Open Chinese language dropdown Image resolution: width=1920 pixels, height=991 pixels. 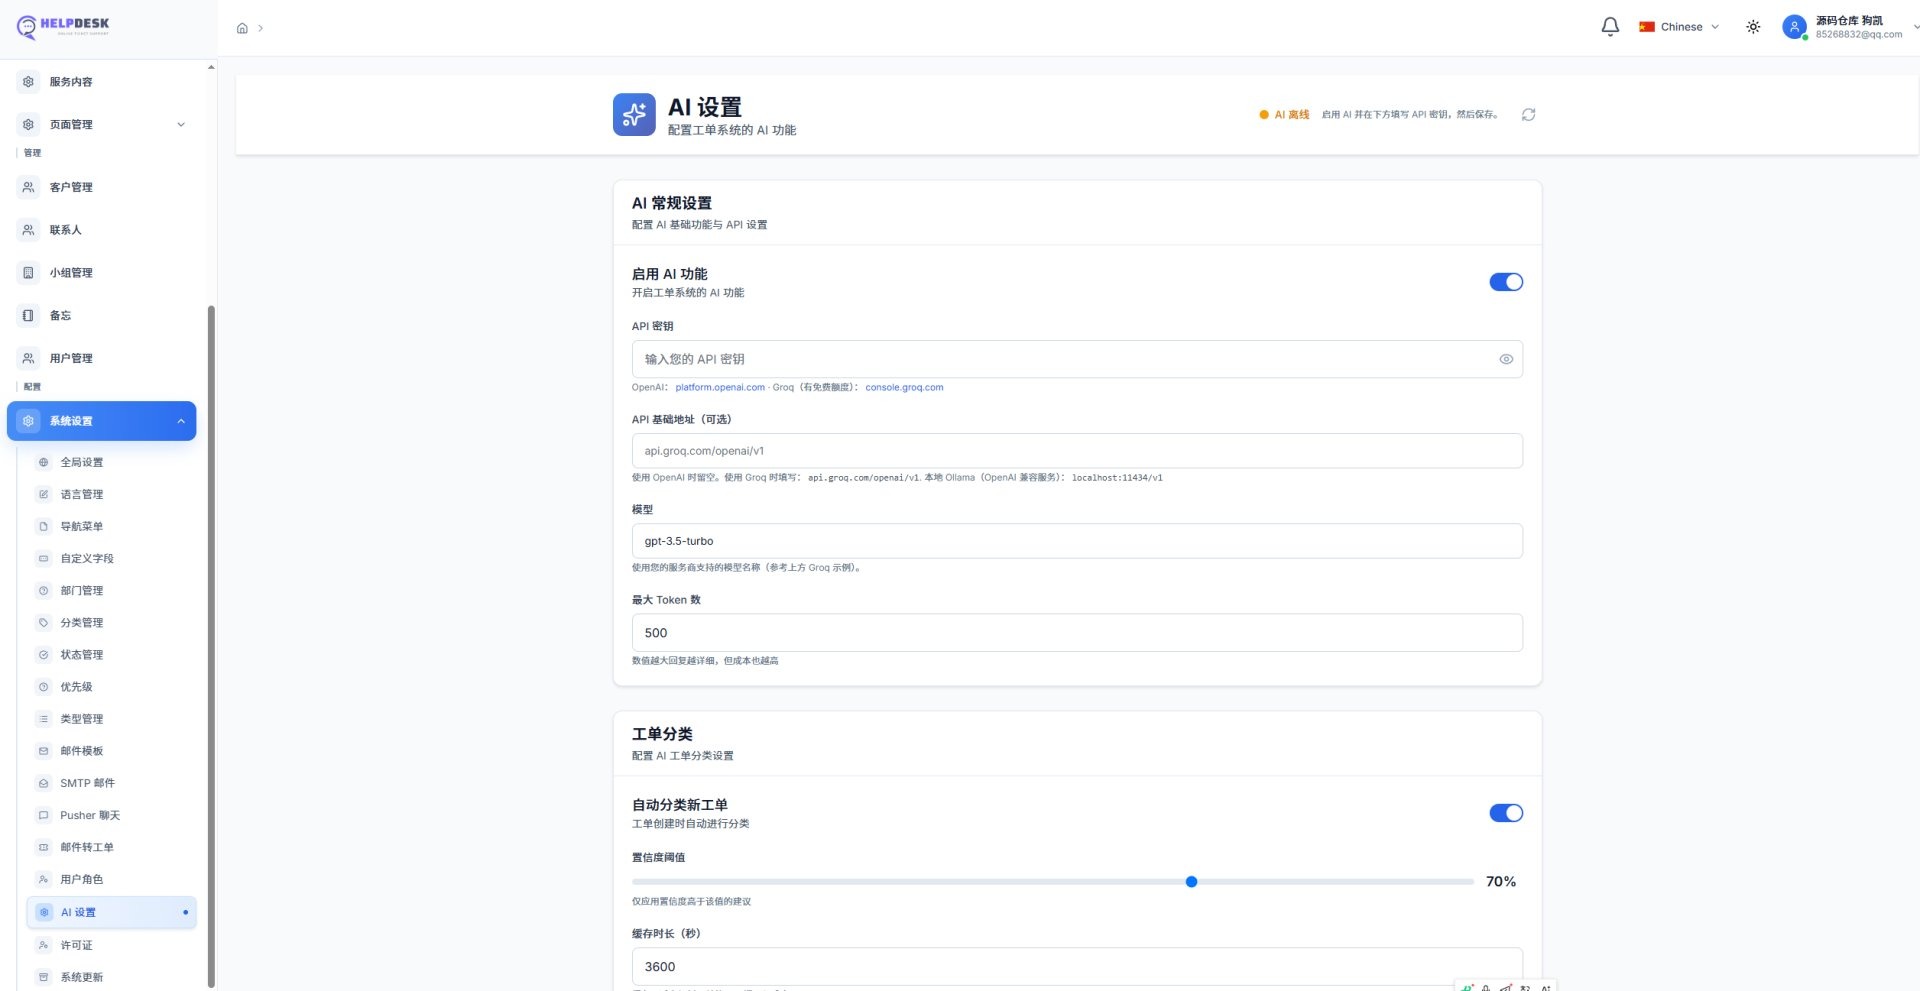coord(1679,27)
